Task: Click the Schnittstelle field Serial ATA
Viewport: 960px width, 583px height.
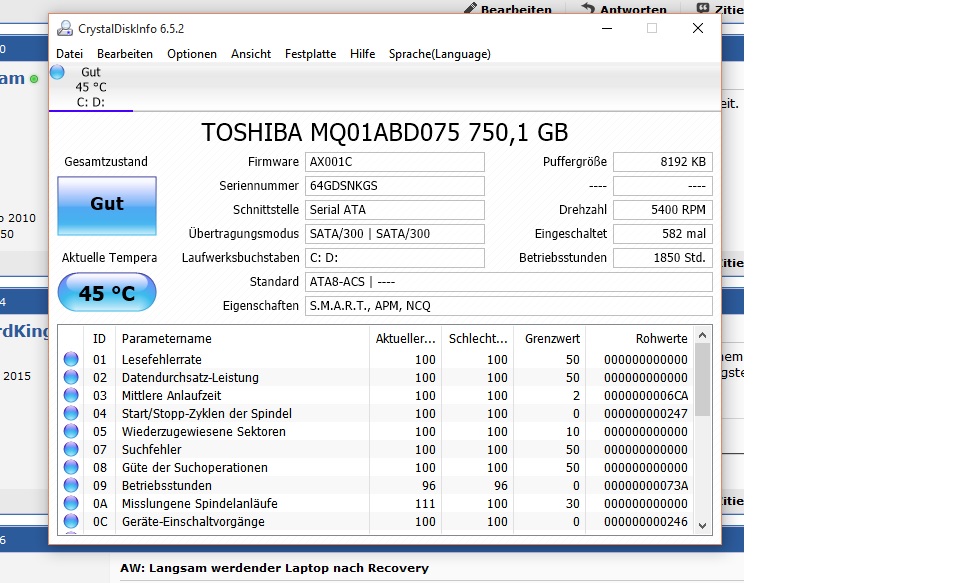Action: coord(395,209)
